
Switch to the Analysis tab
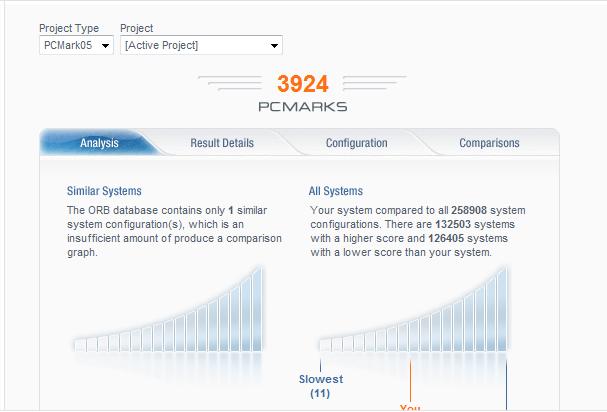99,143
